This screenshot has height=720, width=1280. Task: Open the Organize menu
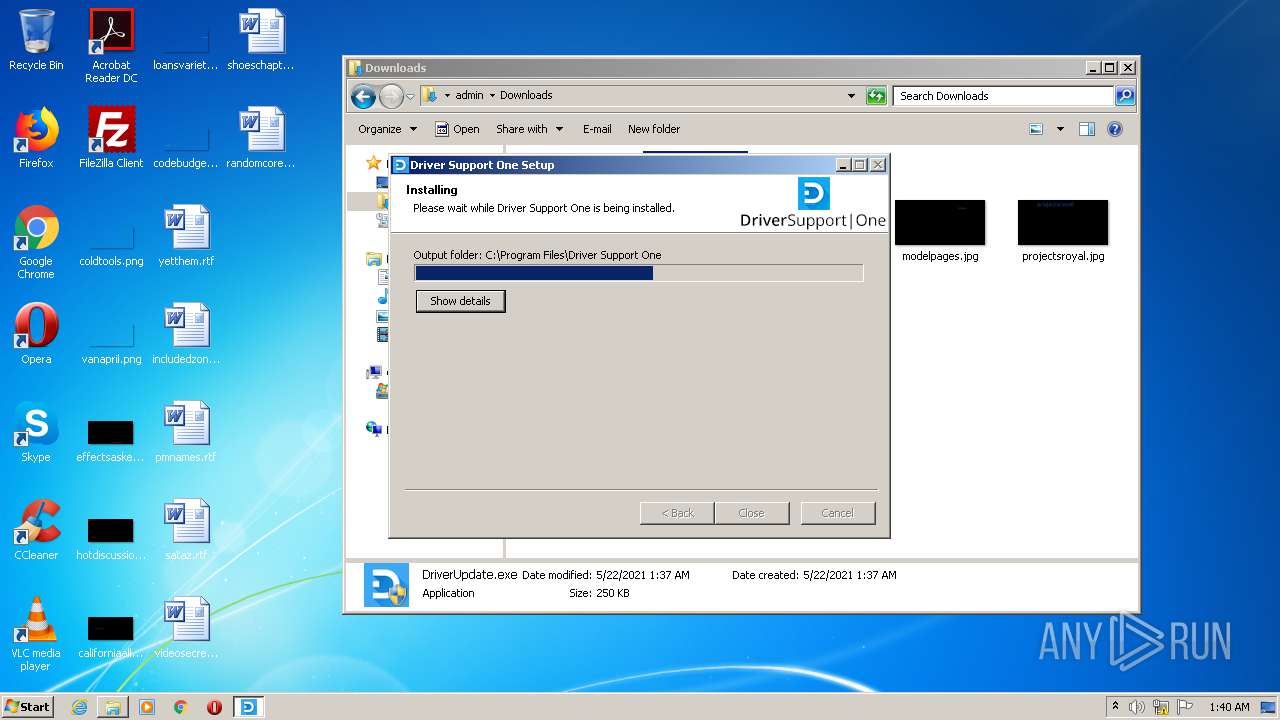click(x=387, y=129)
